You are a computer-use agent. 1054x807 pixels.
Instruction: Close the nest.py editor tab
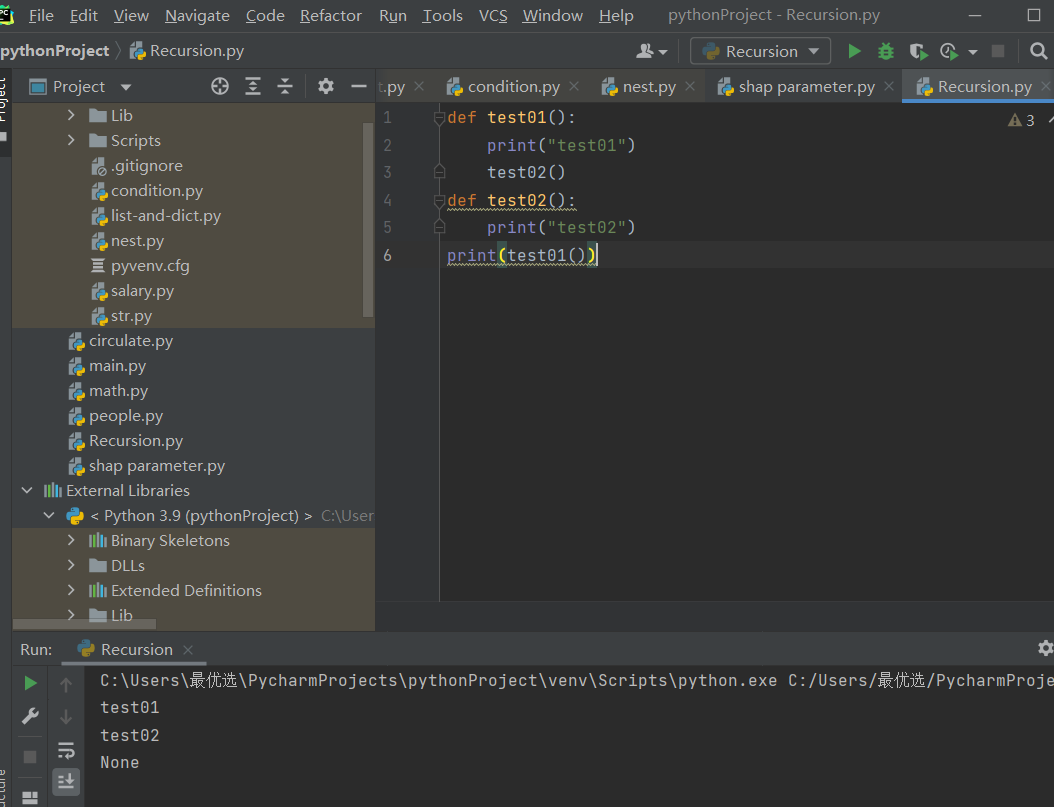690,86
